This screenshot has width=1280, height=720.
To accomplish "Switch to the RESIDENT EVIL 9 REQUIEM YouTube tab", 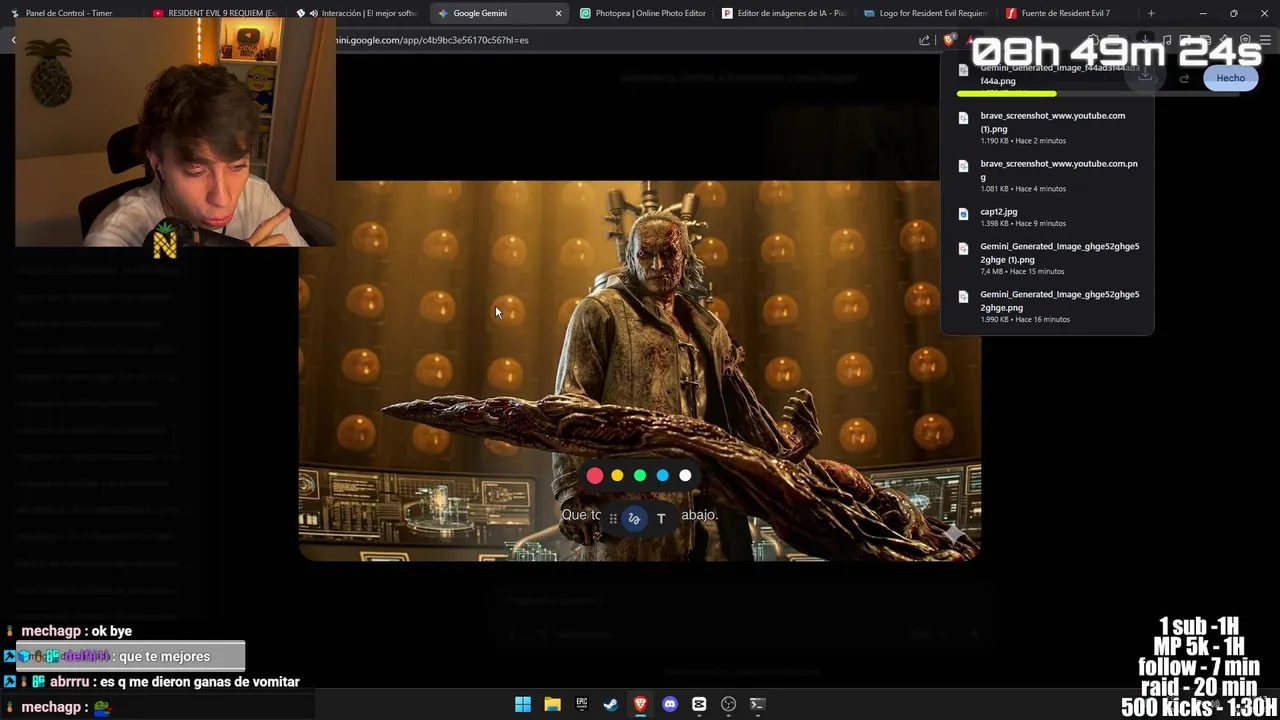I will pyautogui.click(x=215, y=13).
